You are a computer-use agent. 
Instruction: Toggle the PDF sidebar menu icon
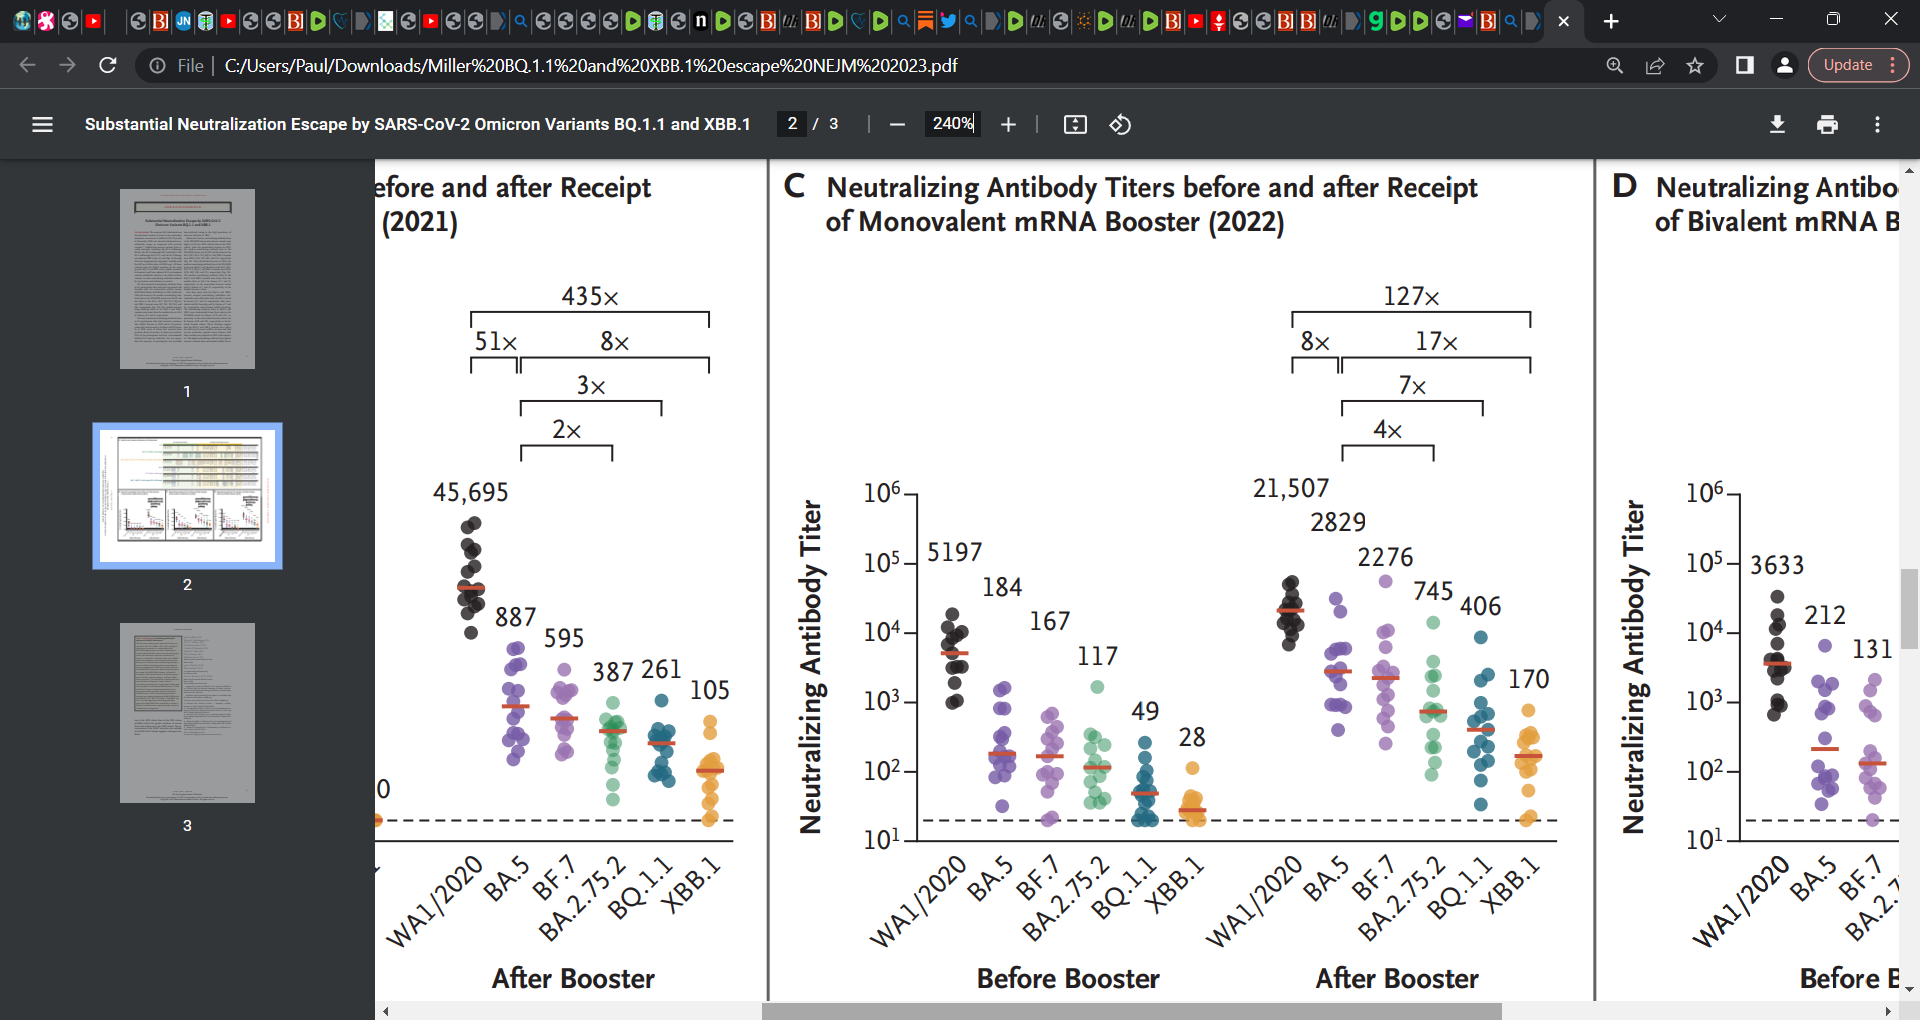coord(42,124)
